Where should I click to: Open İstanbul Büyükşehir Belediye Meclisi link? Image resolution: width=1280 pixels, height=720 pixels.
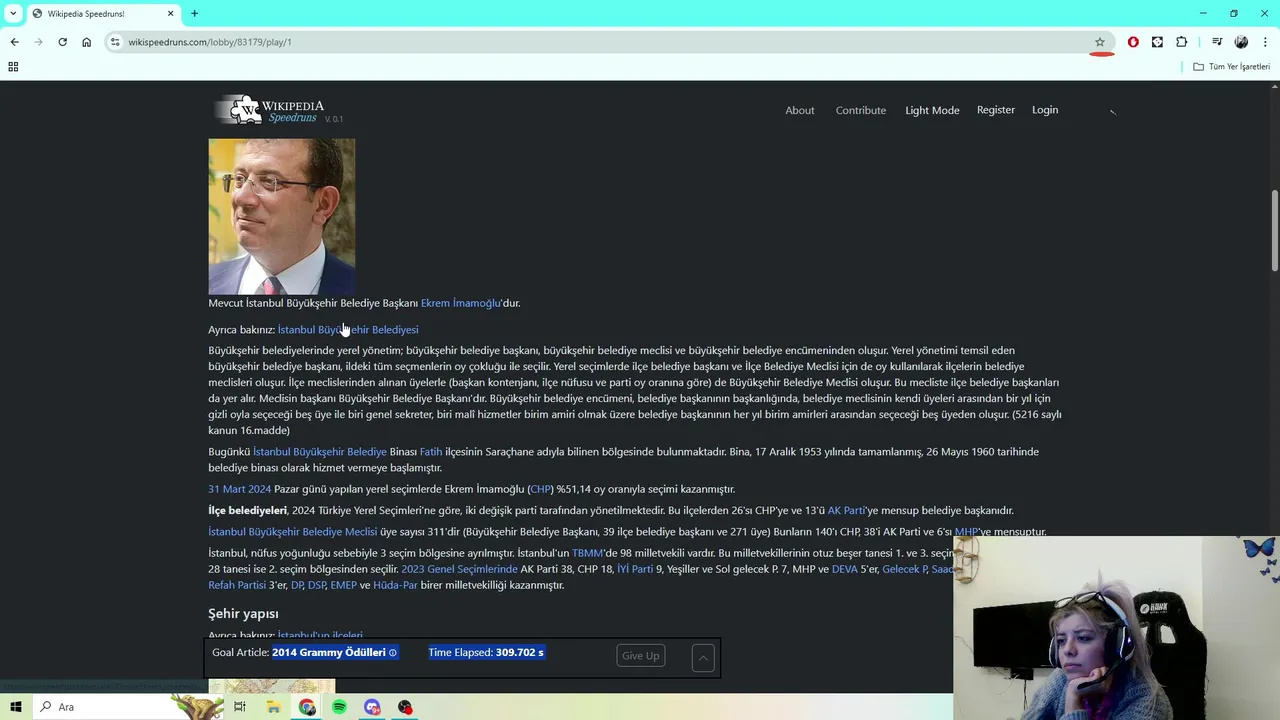(293, 532)
